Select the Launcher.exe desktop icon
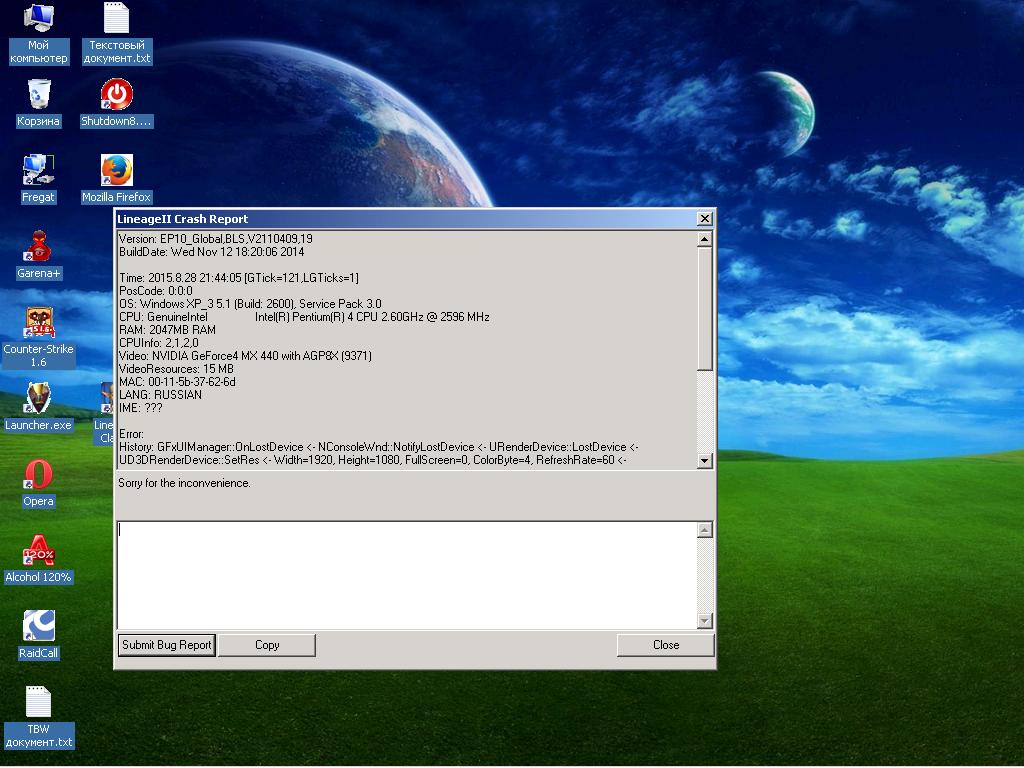 (x=39, y=407)
